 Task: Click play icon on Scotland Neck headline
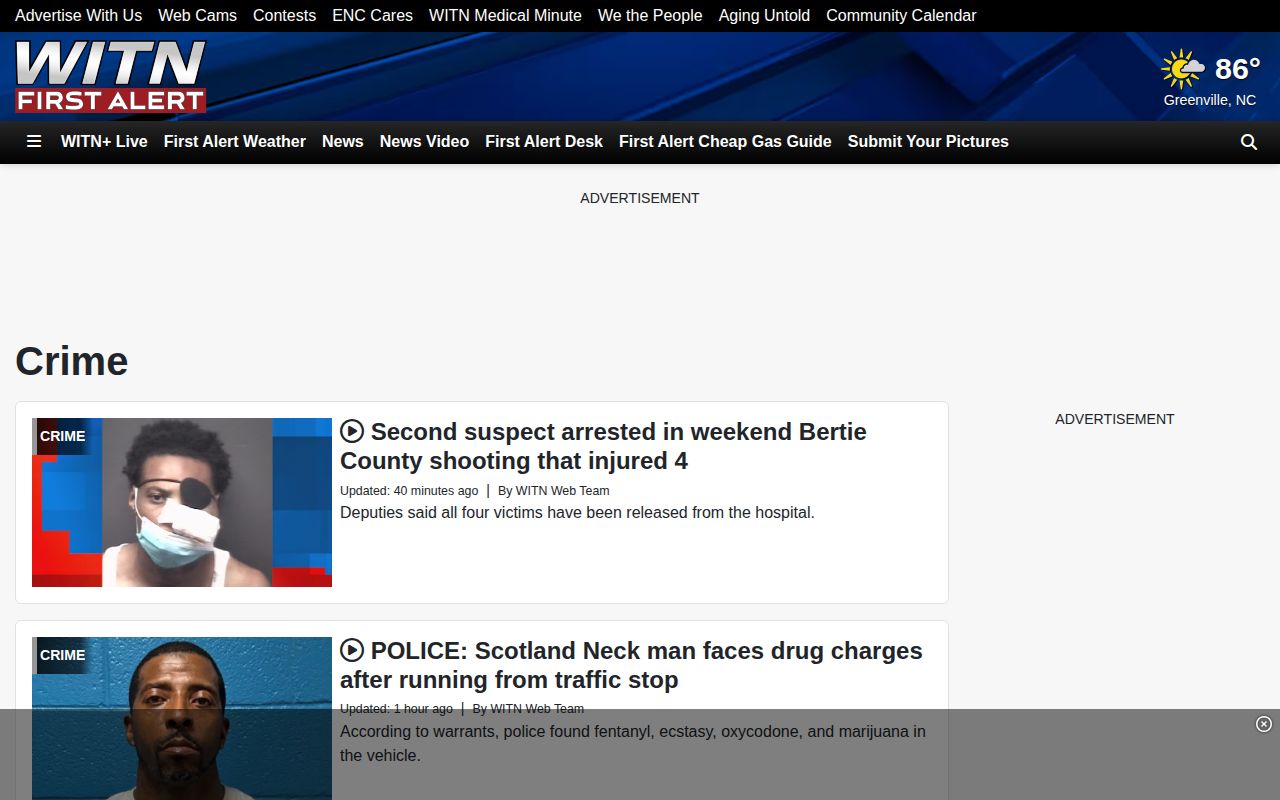tap(352, 650)
